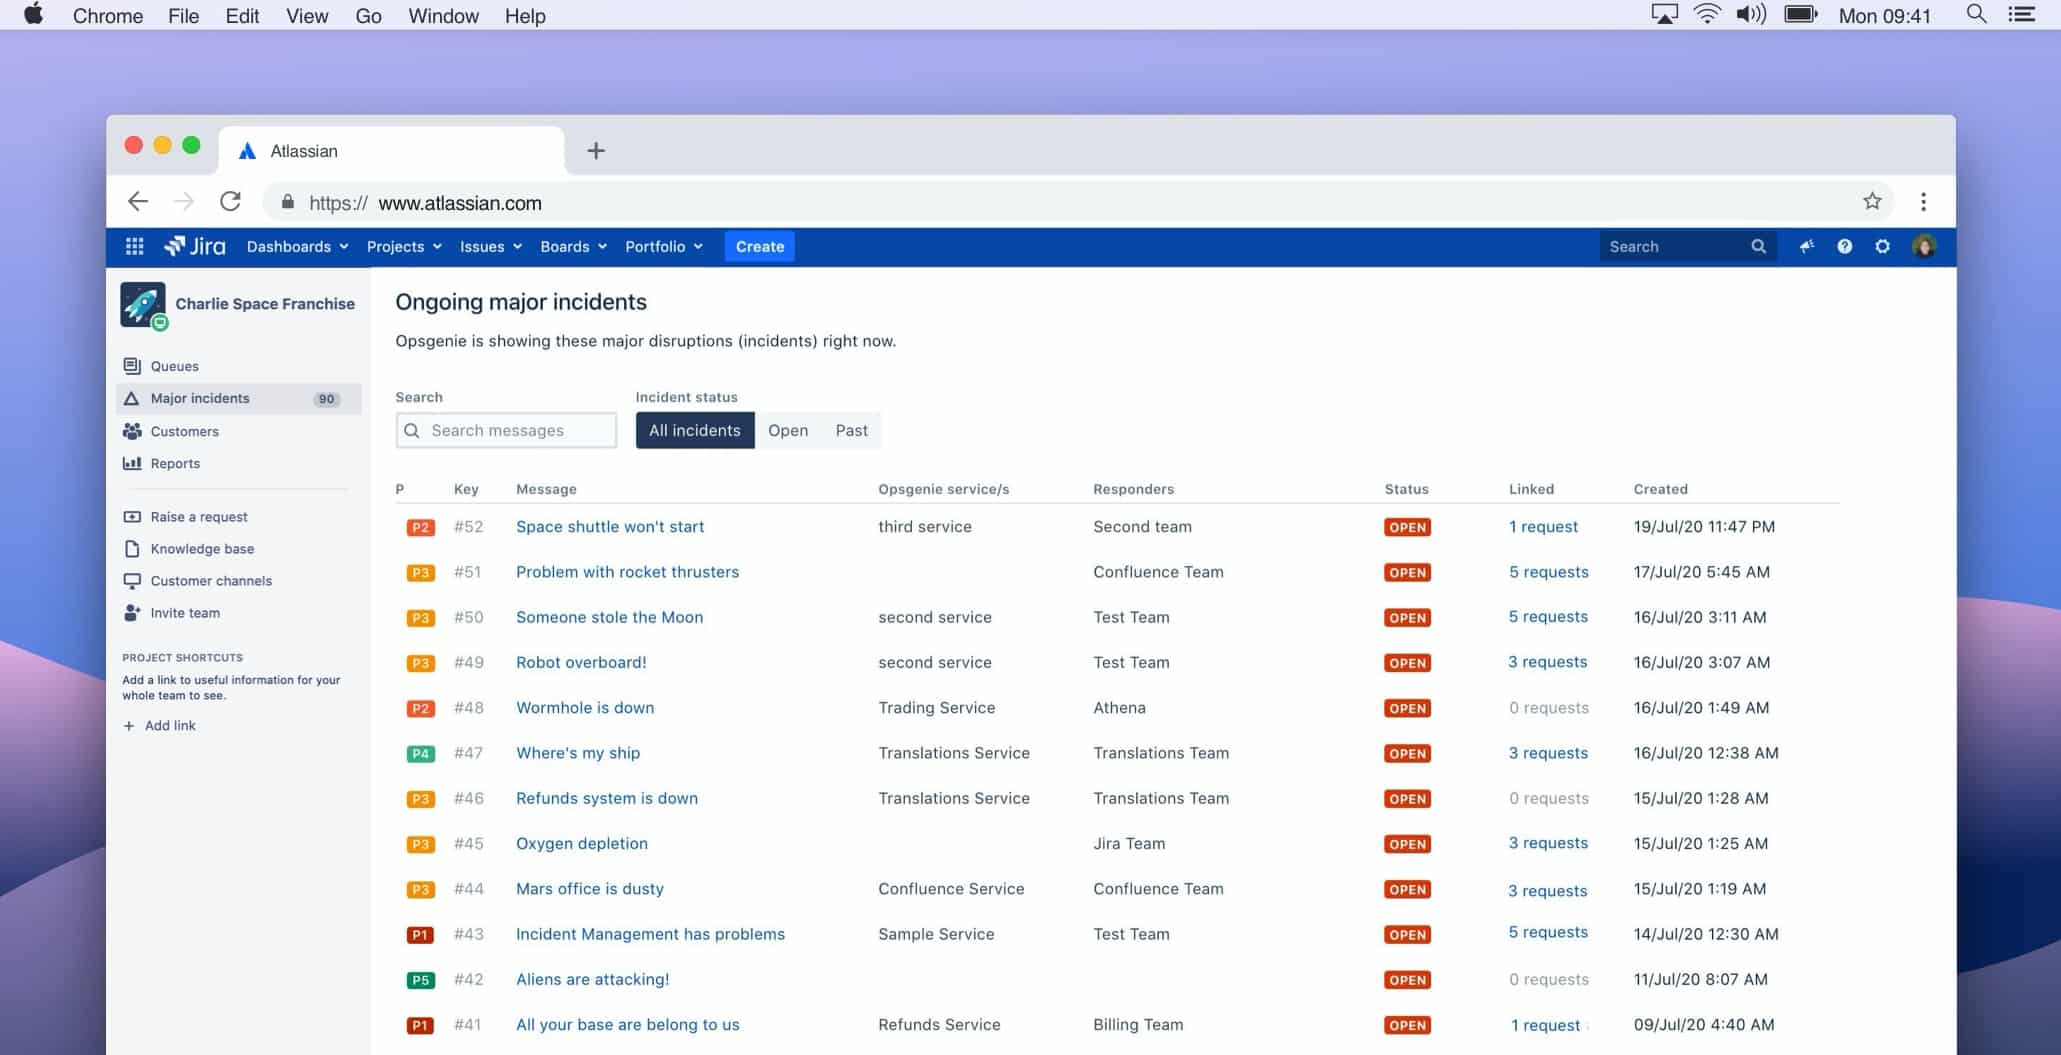Click the P4 priority badge for issue #47
The image size is (2061, 1055).
(x=420, y=754)
